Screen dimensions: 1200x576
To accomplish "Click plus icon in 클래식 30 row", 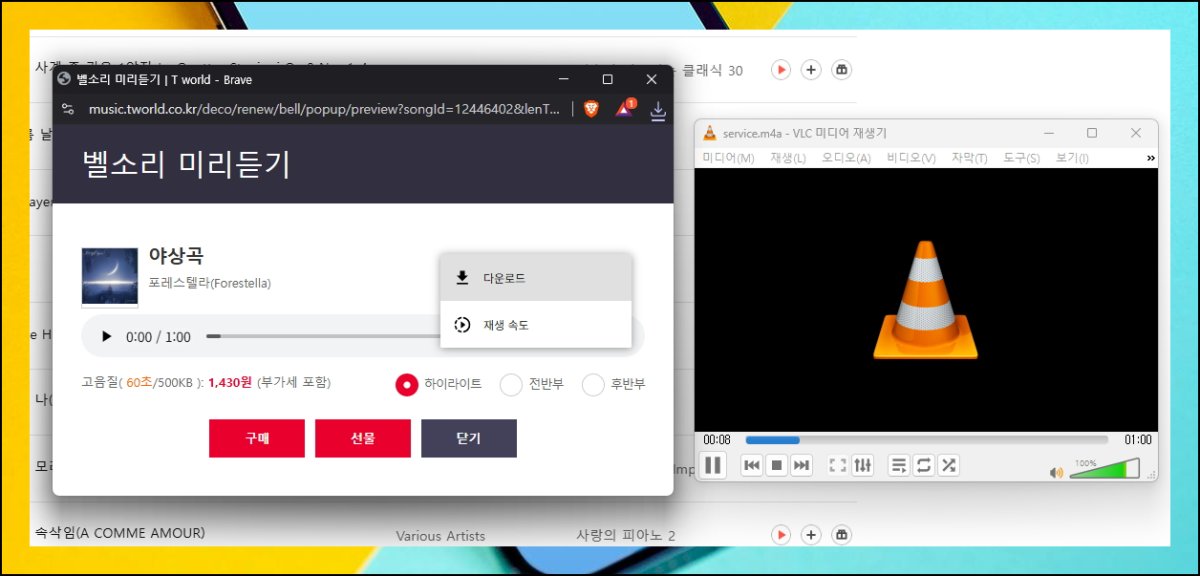I will coord(812,70).
